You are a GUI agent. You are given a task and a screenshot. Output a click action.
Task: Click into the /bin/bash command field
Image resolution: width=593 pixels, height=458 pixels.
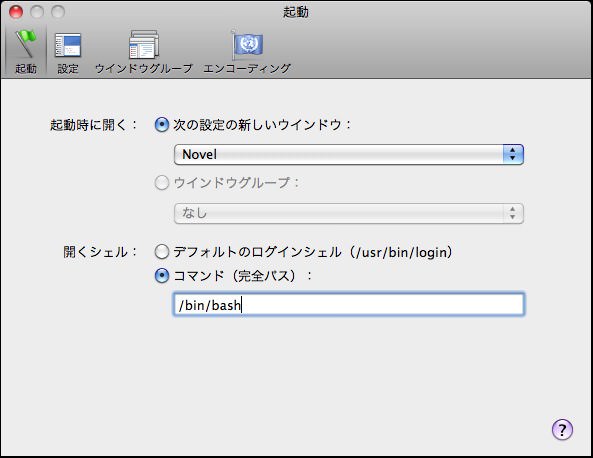349,304
